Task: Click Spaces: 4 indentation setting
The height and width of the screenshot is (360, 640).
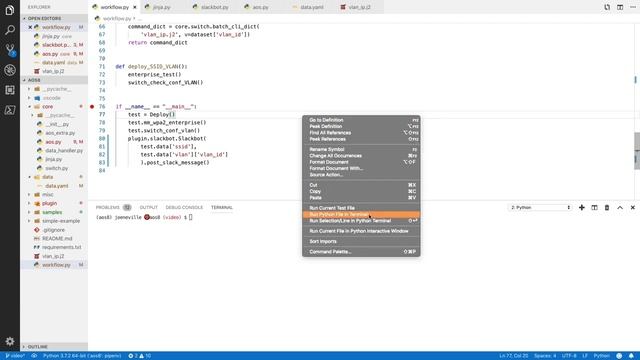Action: (x=545, y=356)
